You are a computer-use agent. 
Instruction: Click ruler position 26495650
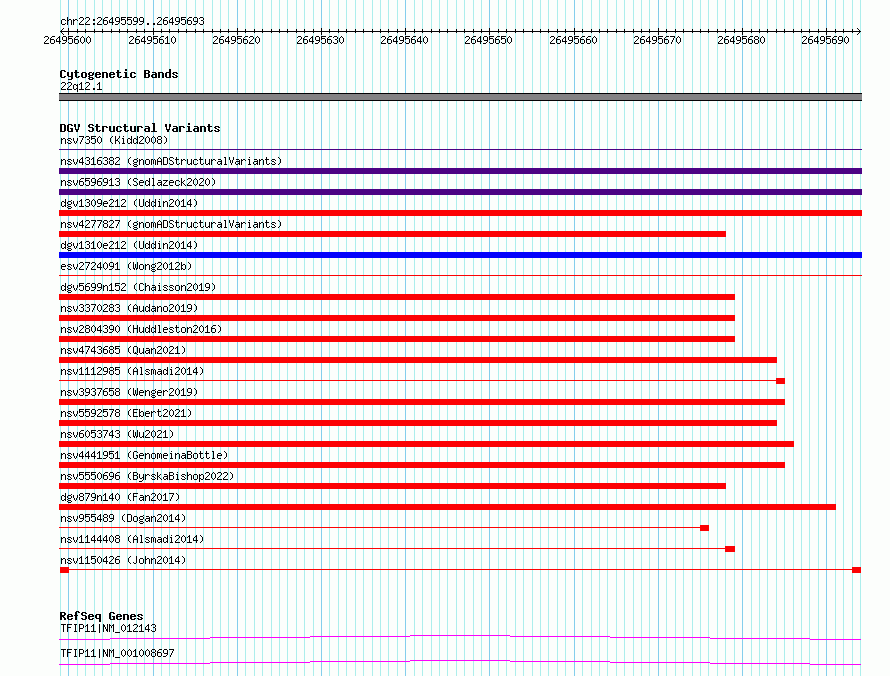point(488,40)
